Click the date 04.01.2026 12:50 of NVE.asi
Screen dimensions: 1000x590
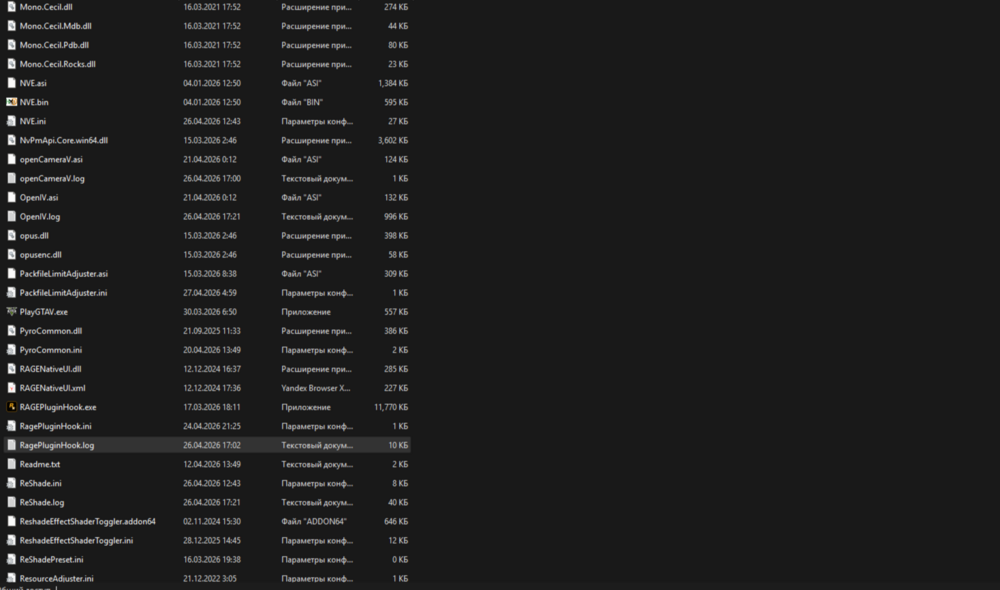(212, 83)
